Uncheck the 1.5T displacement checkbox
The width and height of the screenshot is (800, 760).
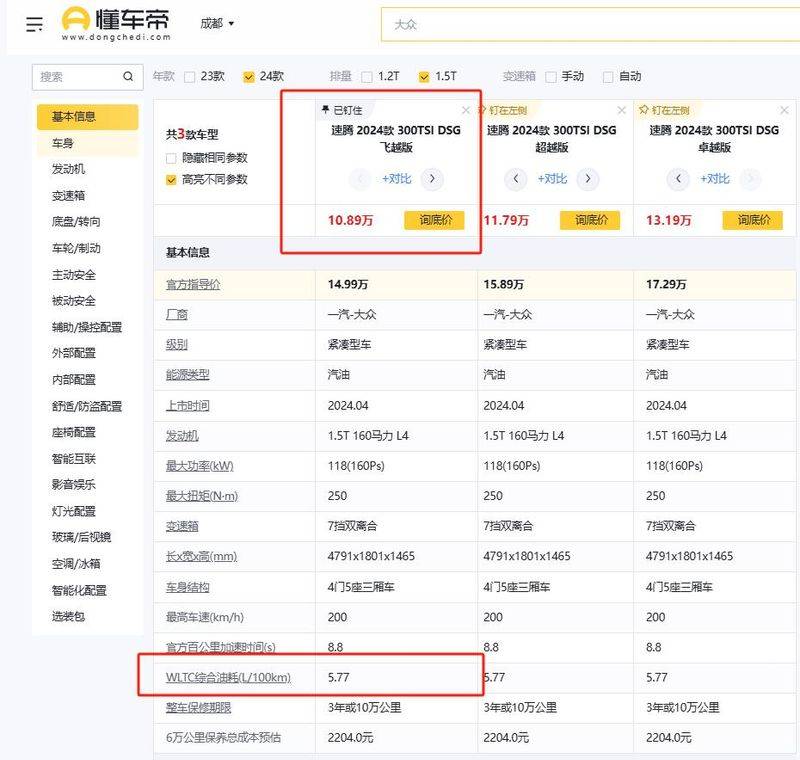(424, 77)
